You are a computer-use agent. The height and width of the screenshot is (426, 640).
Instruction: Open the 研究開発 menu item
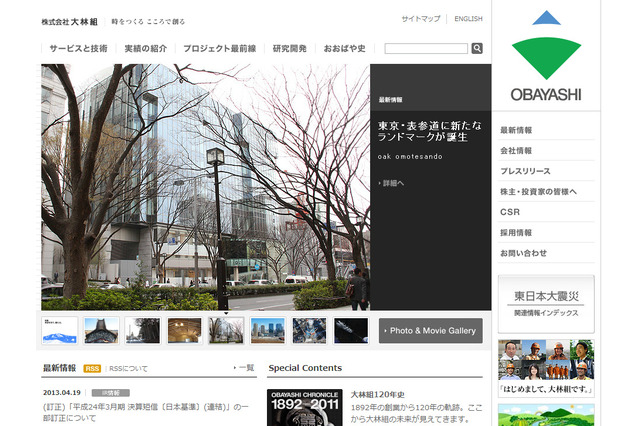tap(290, 48)
